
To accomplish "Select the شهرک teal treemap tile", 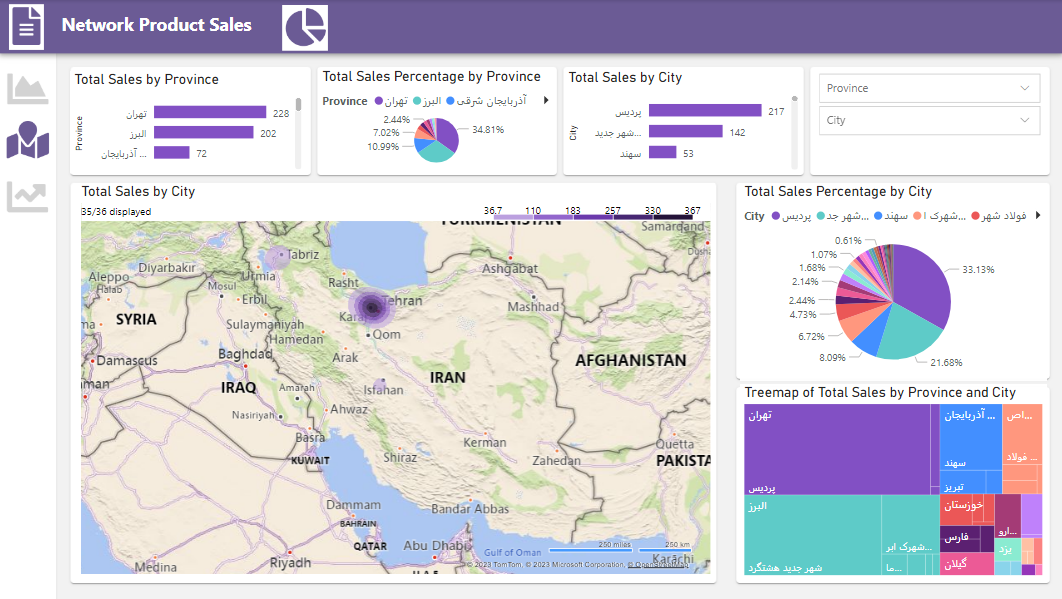I will click(x=910, y=525).
